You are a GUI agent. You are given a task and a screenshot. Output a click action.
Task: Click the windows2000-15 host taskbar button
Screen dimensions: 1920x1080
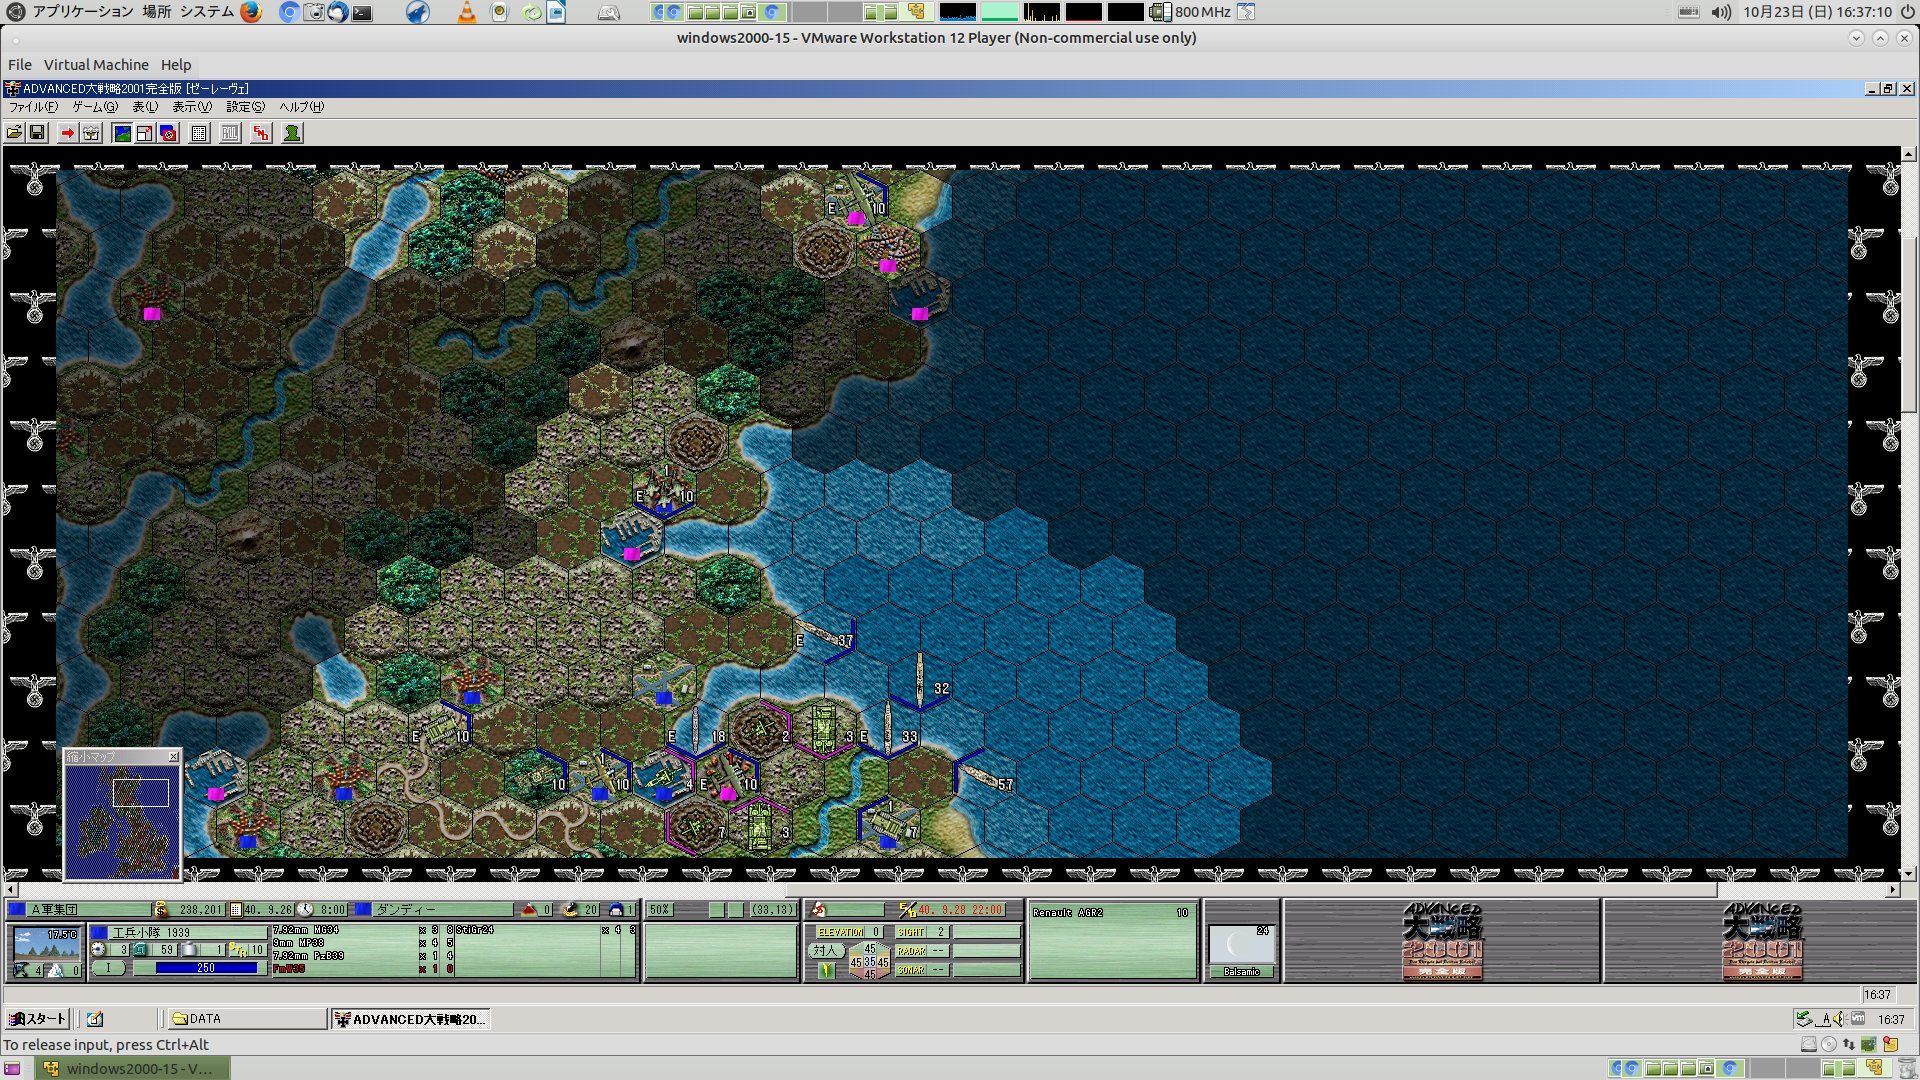click(x=133, y=1068)
